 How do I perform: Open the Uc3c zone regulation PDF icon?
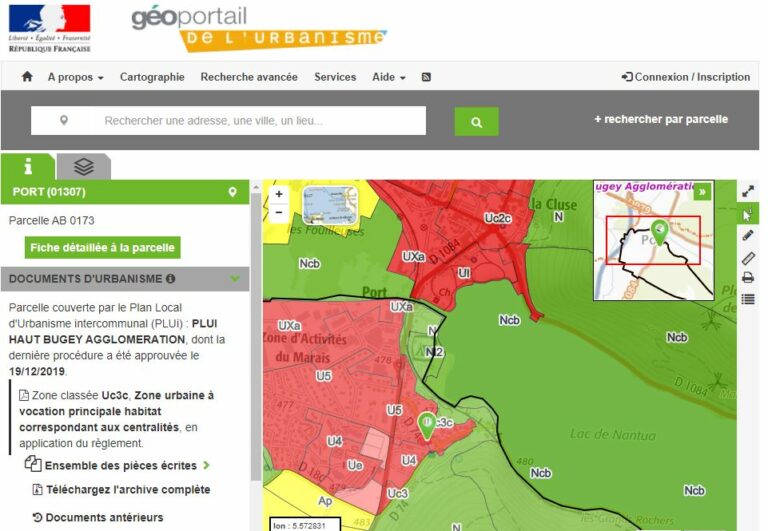[x=24, y=395]
